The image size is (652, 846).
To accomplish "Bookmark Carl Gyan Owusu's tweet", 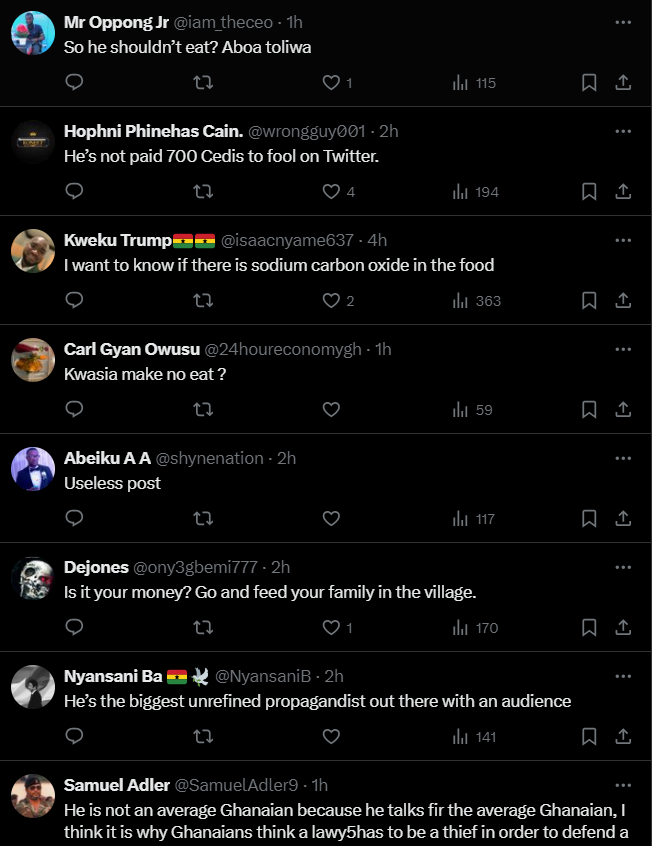I will (589, 409).
